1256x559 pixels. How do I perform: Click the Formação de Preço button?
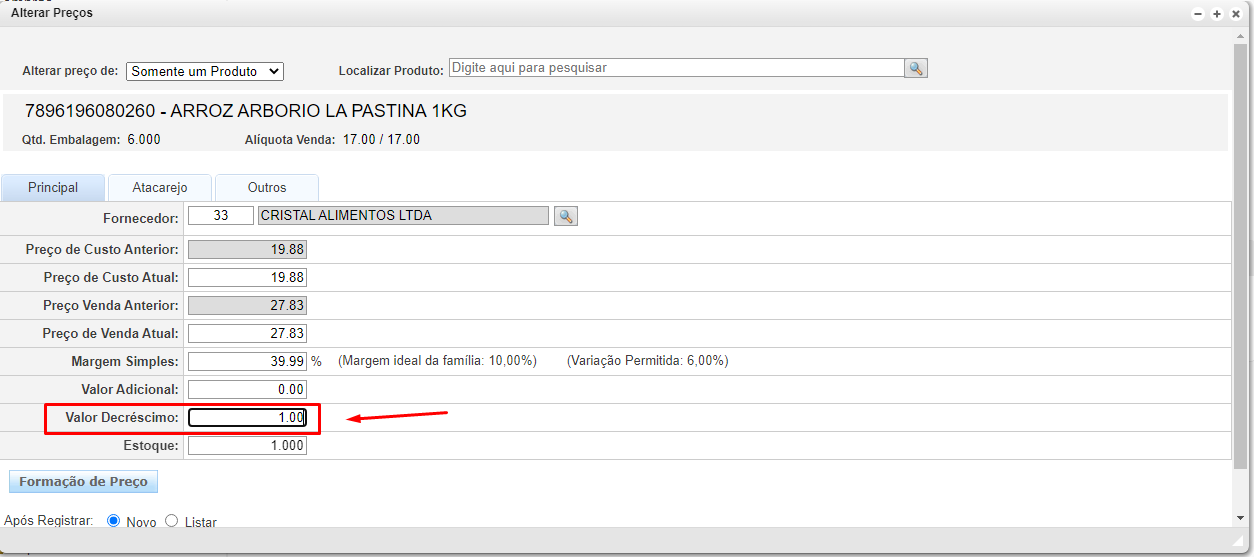pos(83,482)
